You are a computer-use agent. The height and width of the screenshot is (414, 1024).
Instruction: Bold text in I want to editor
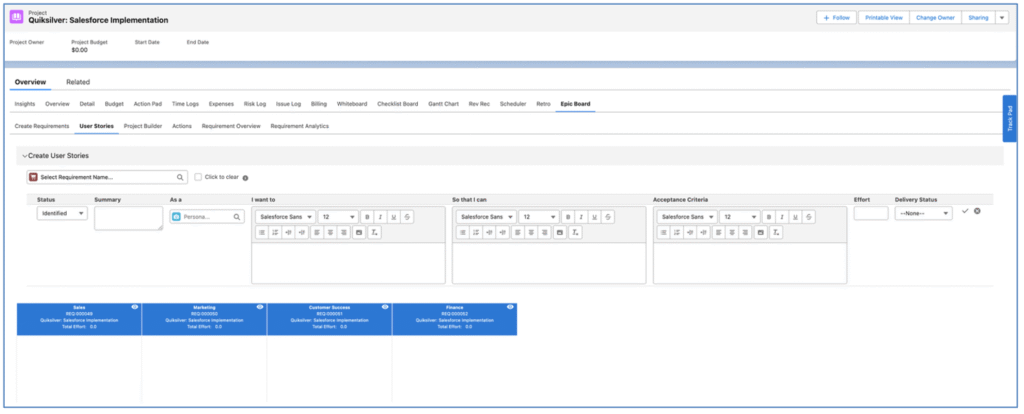(x=366, y=217)
